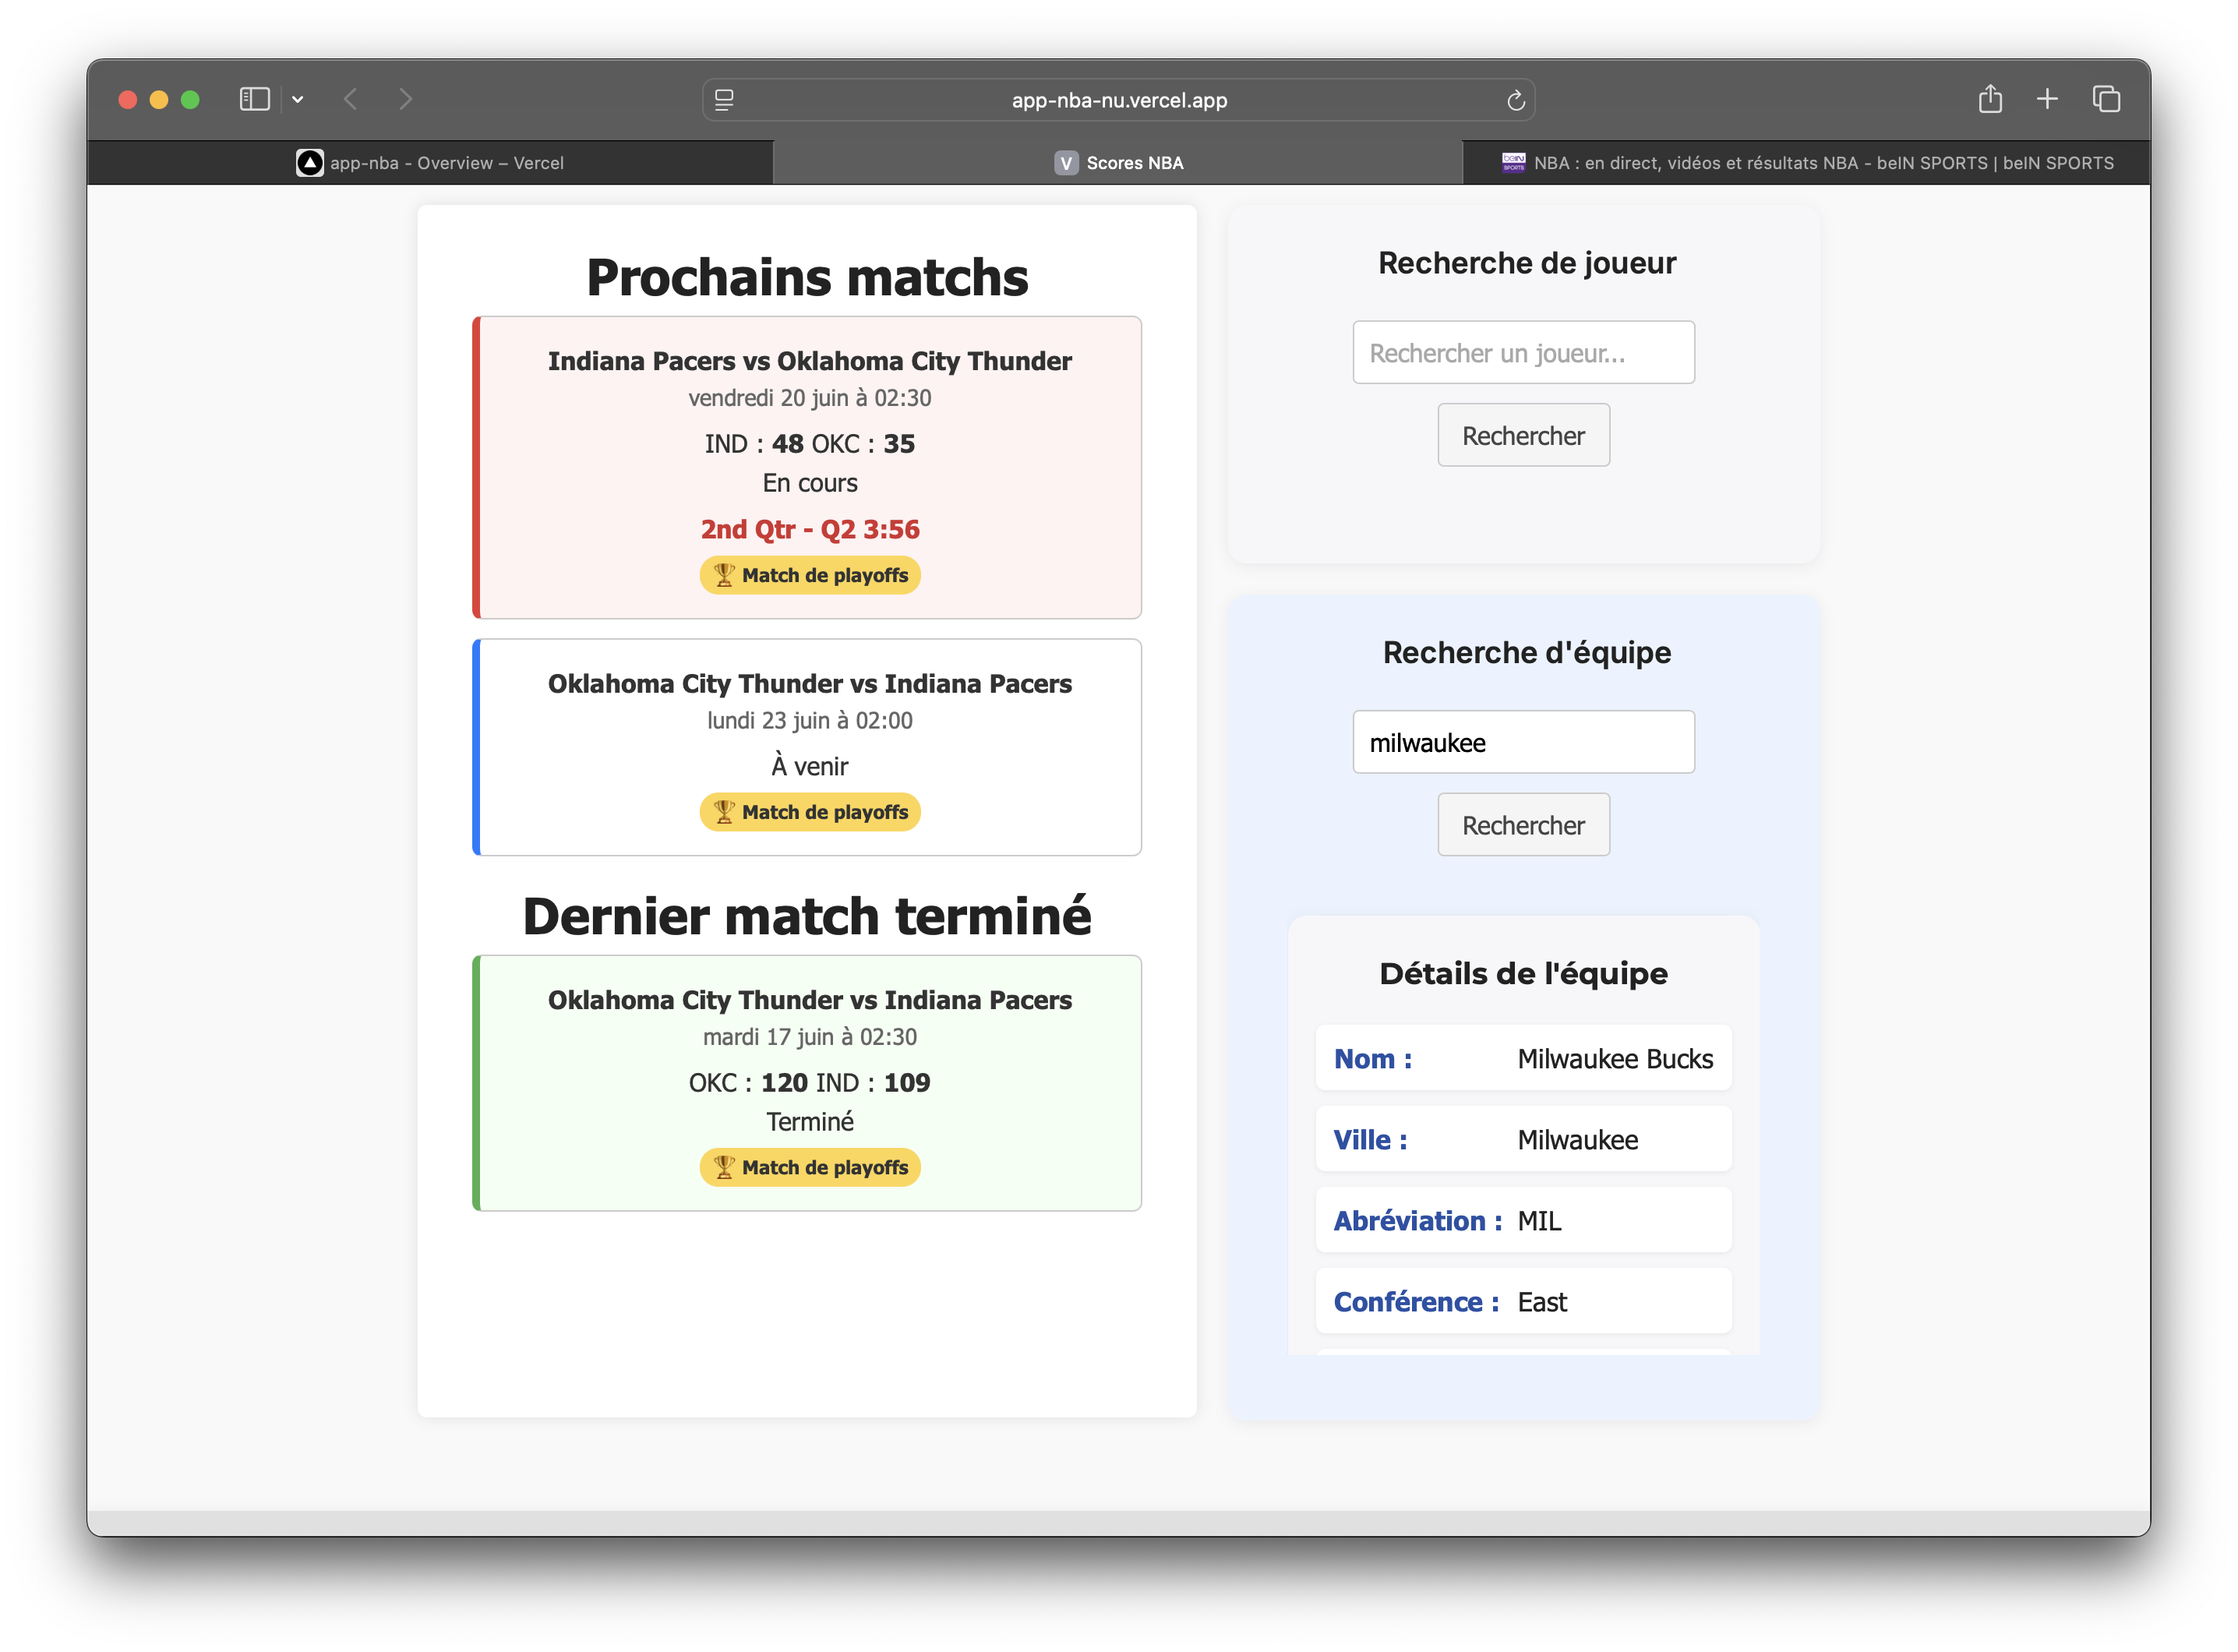Click the beIN SPORTS favicon in tab

tap(1514, 163)
